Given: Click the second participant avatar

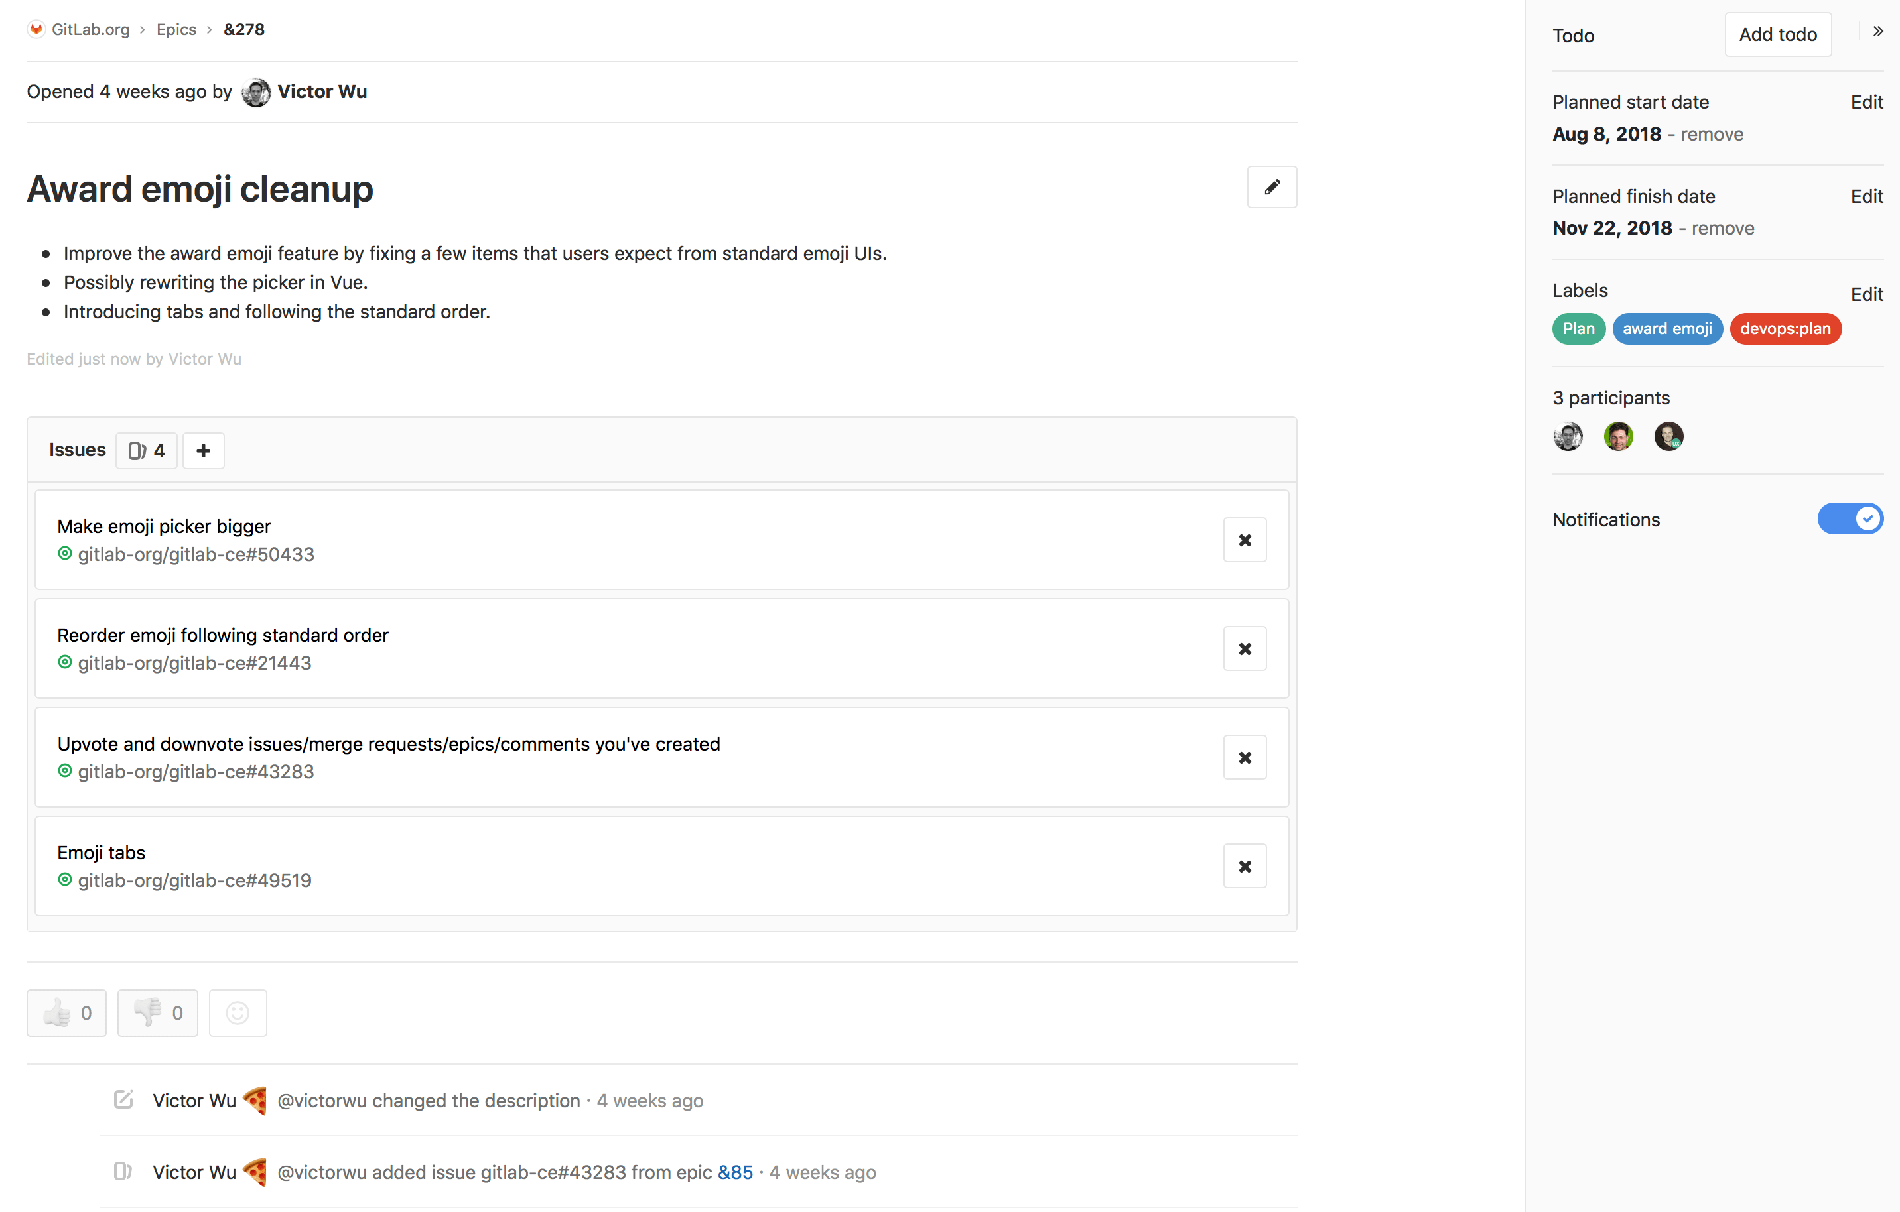Looking at the screenshot, I should click(1619, 436).
